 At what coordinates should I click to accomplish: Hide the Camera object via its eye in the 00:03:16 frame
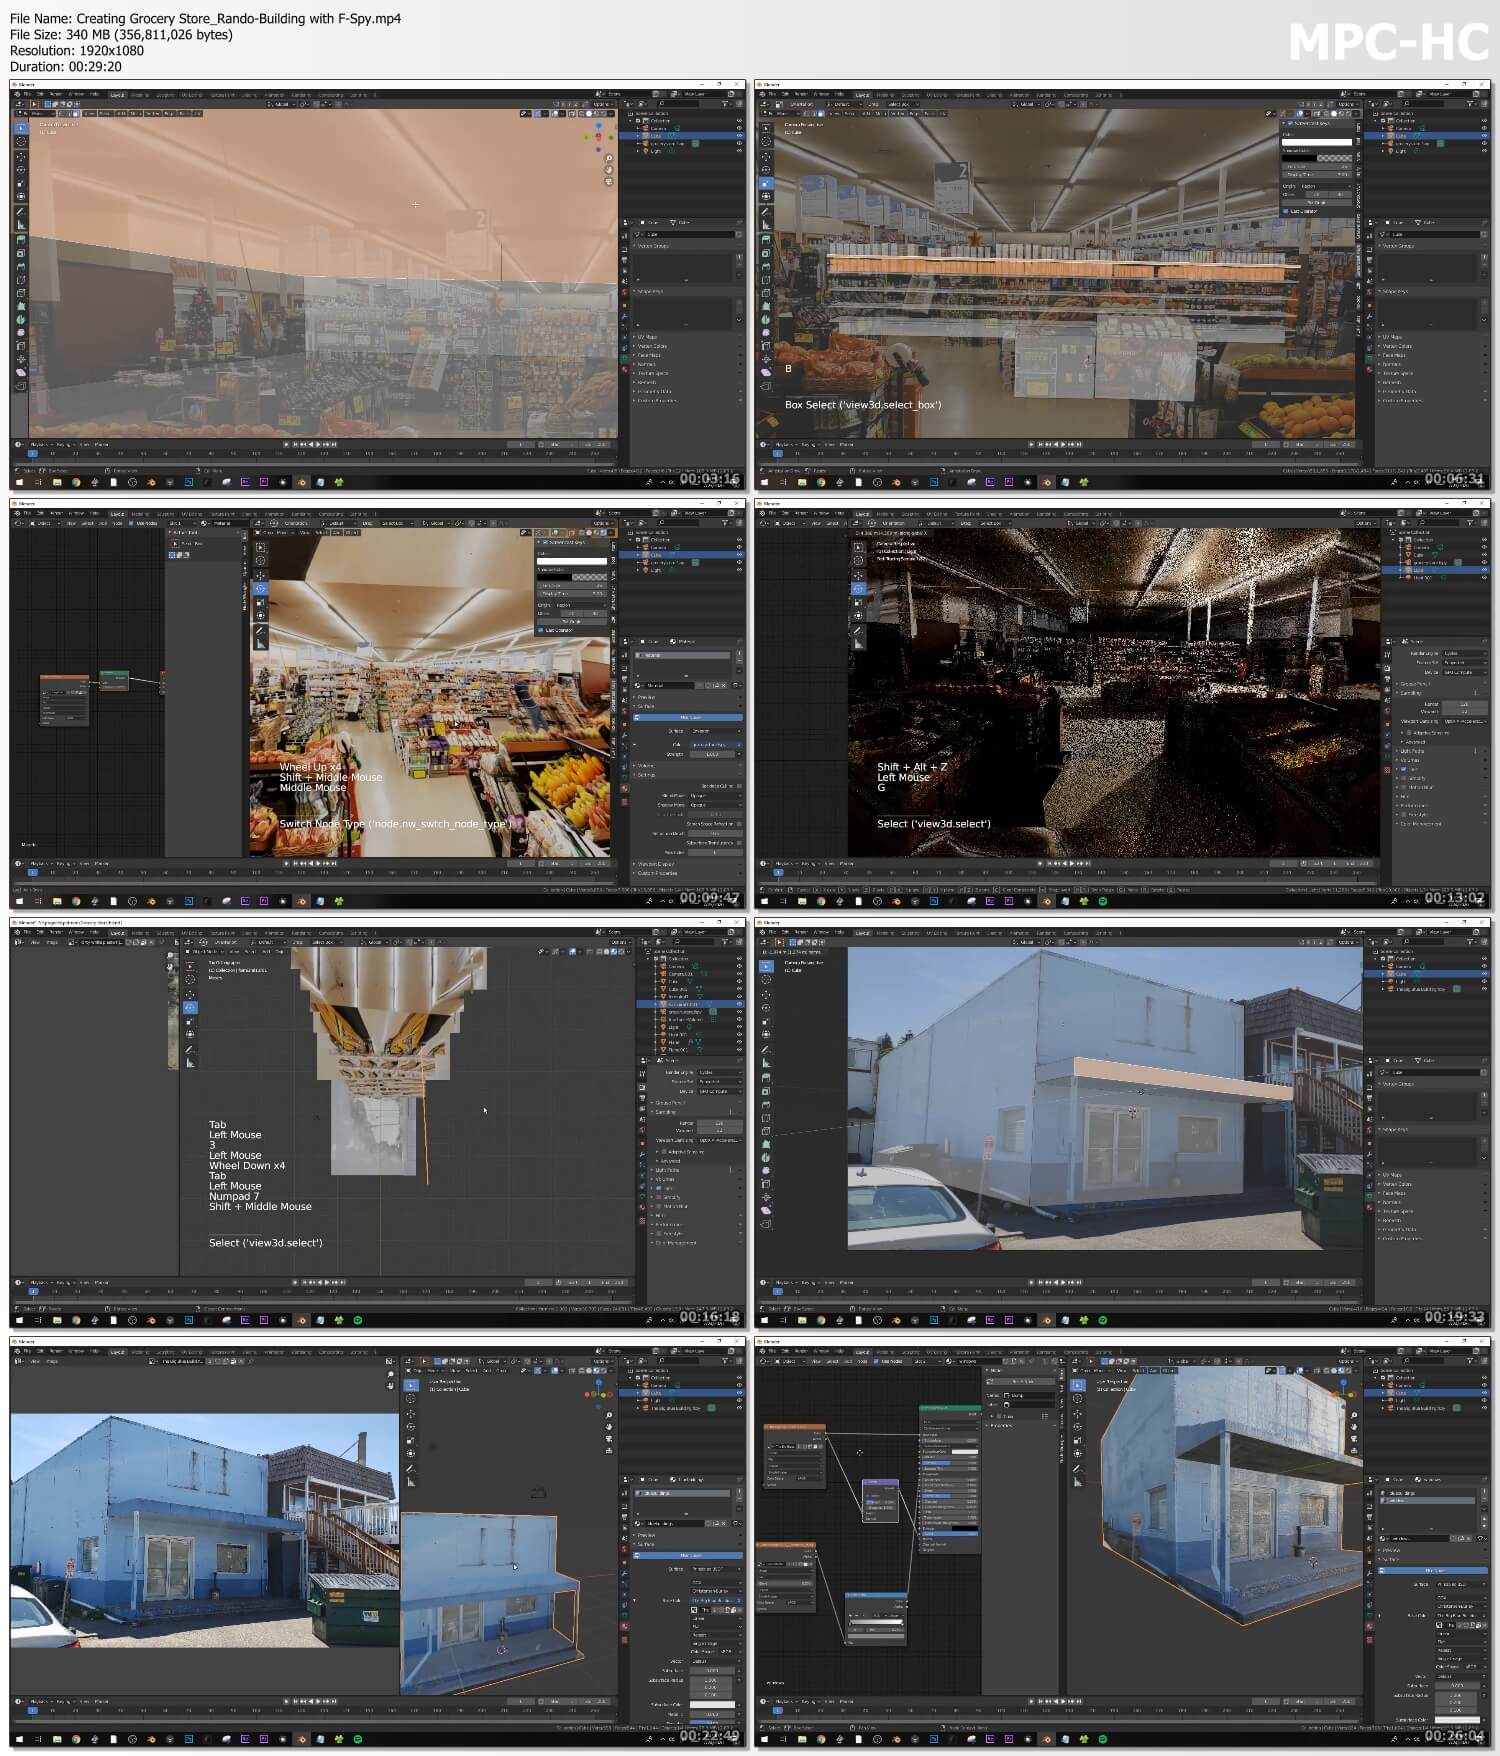(739, 127)
